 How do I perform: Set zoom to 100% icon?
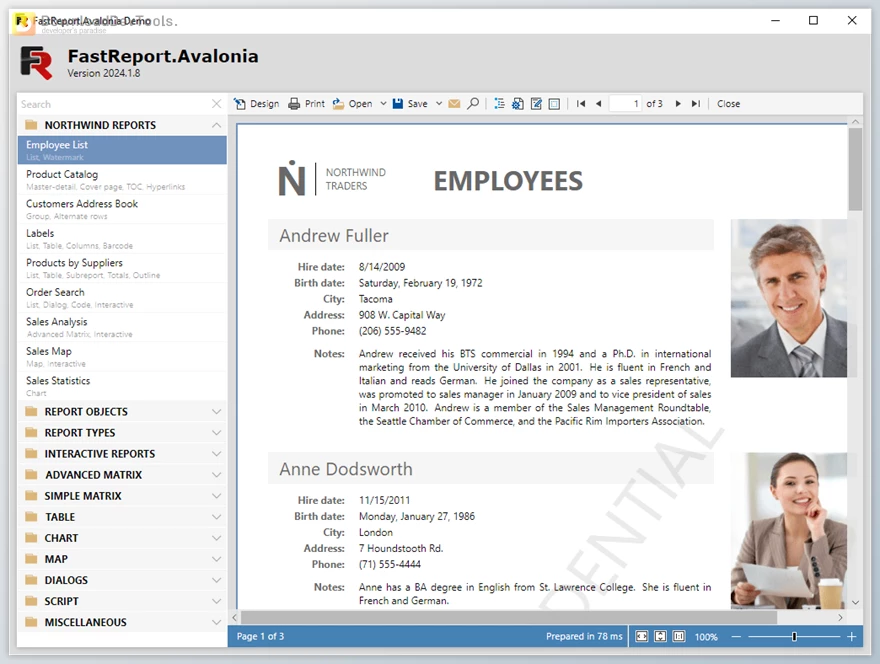[679, 636]
